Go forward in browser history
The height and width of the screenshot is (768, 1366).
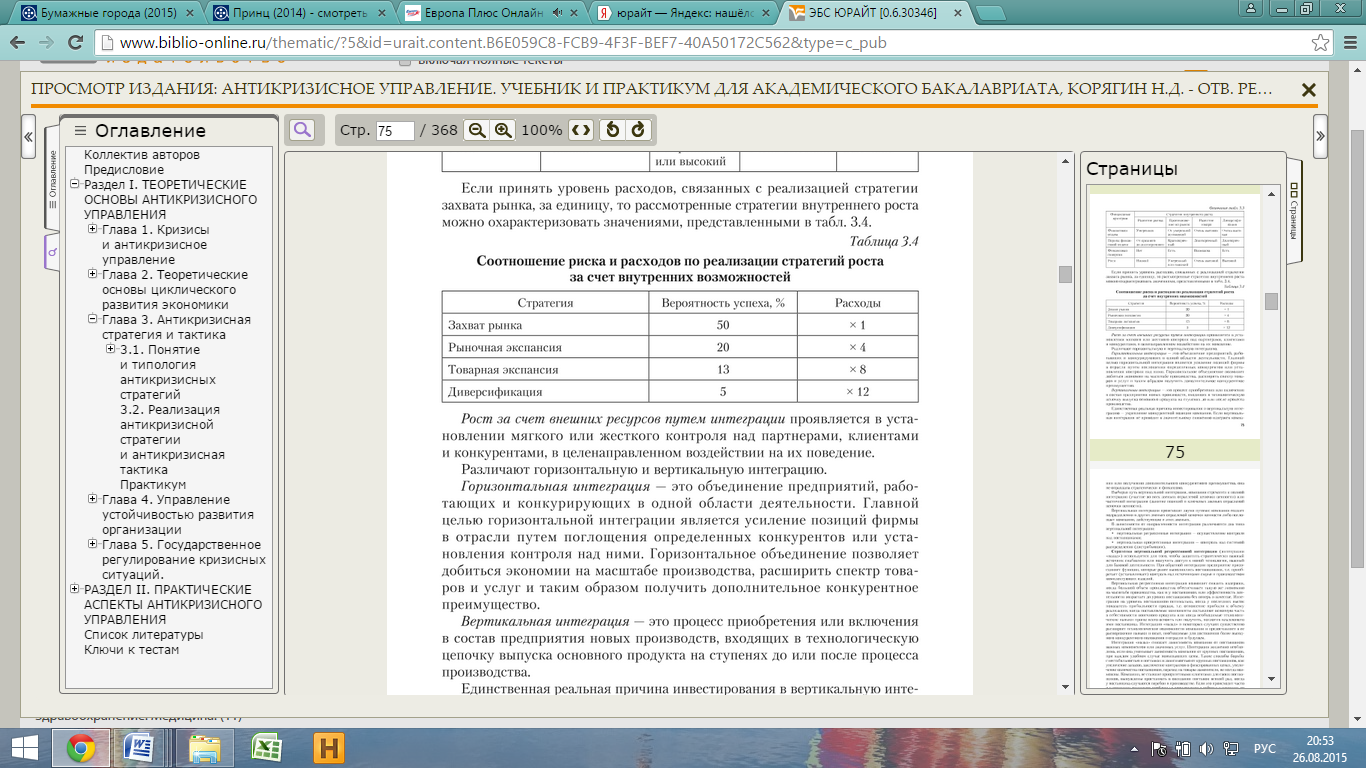coord(46,43)
